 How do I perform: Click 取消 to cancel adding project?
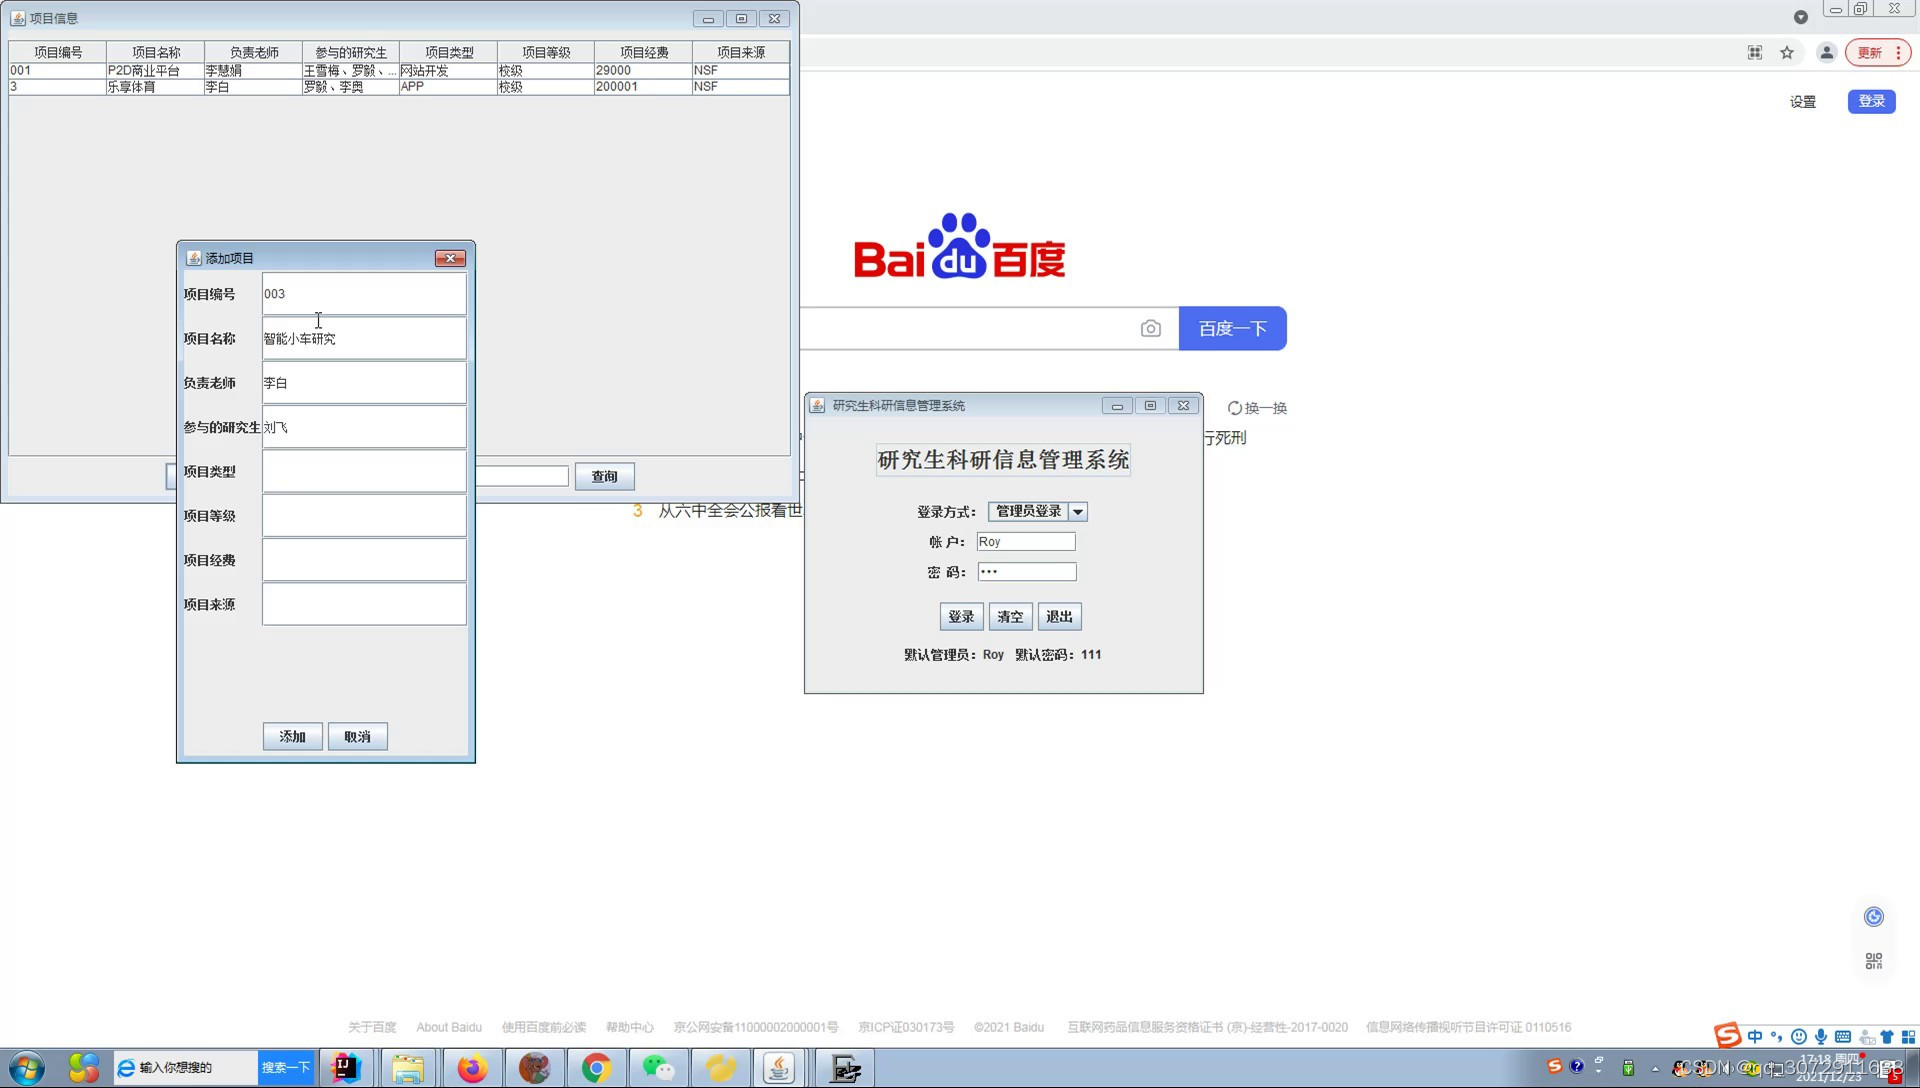pos(357,736)
